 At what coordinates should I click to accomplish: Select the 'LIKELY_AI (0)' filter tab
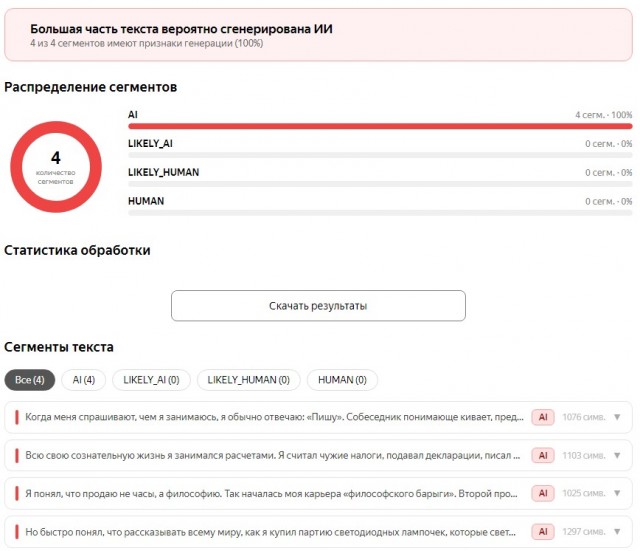click(x=151, y=380)
